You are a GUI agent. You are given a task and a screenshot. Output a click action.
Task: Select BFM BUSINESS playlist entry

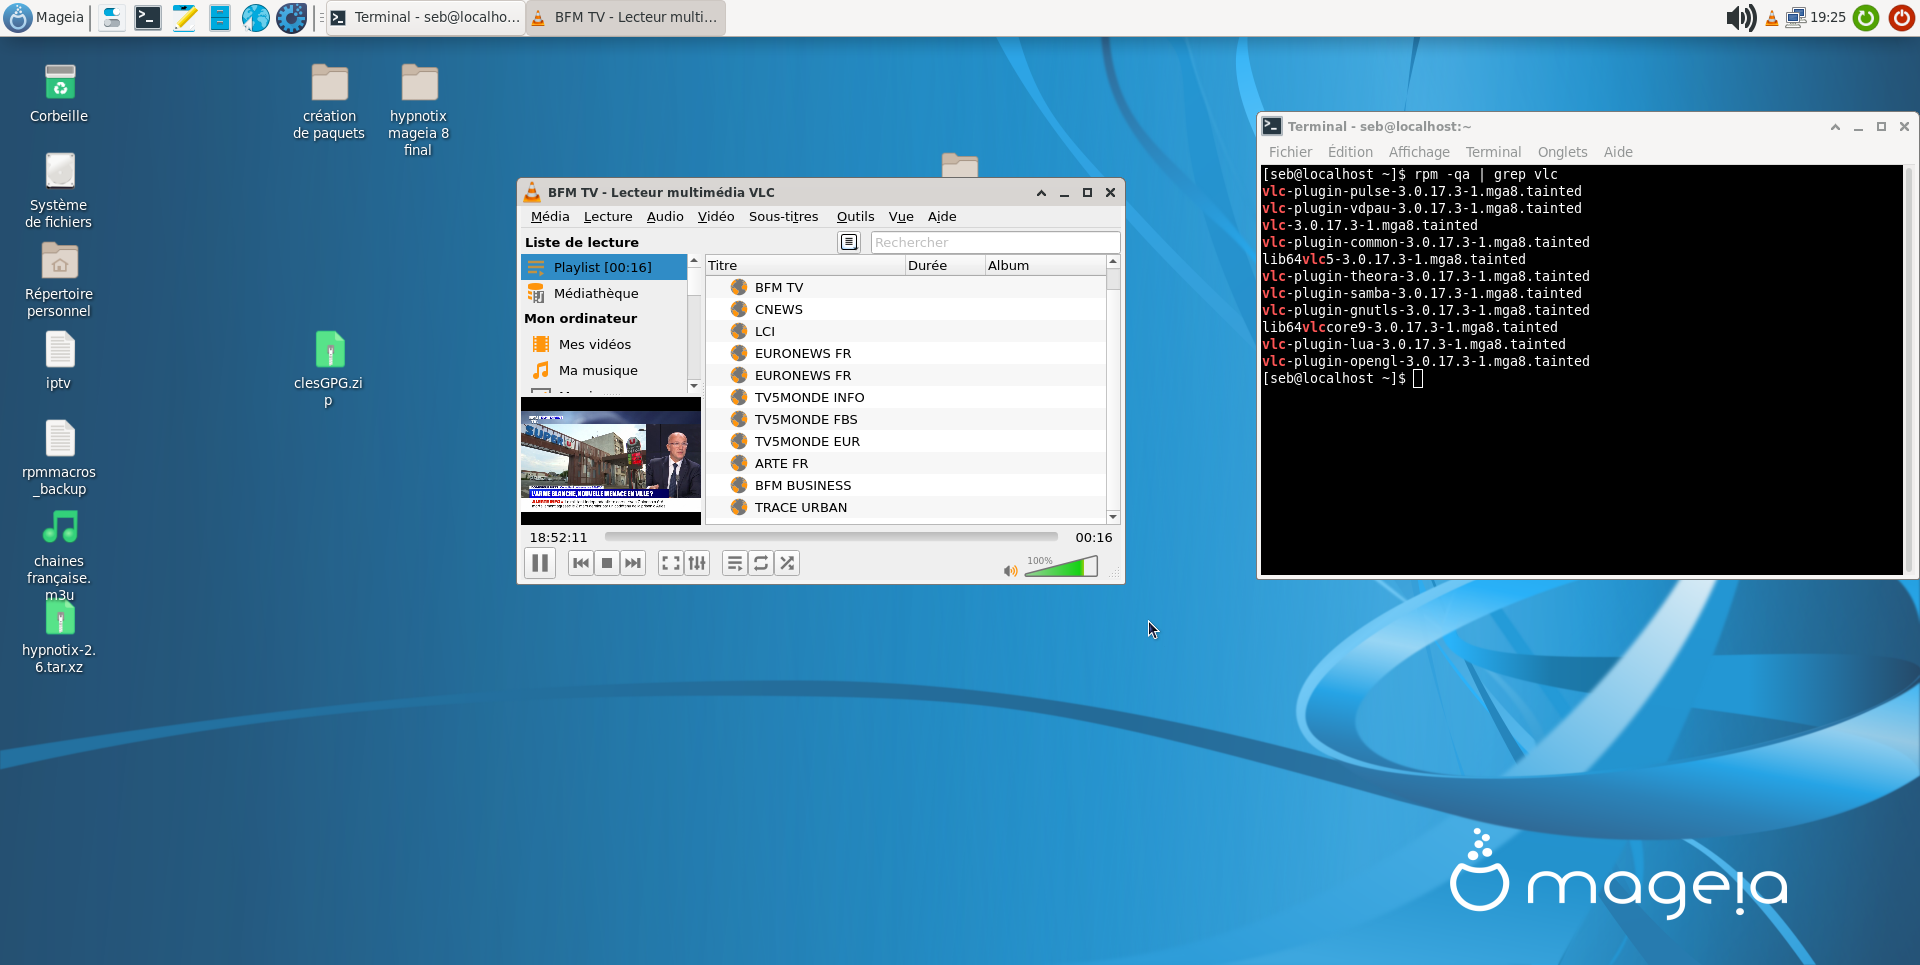(906, 485)
